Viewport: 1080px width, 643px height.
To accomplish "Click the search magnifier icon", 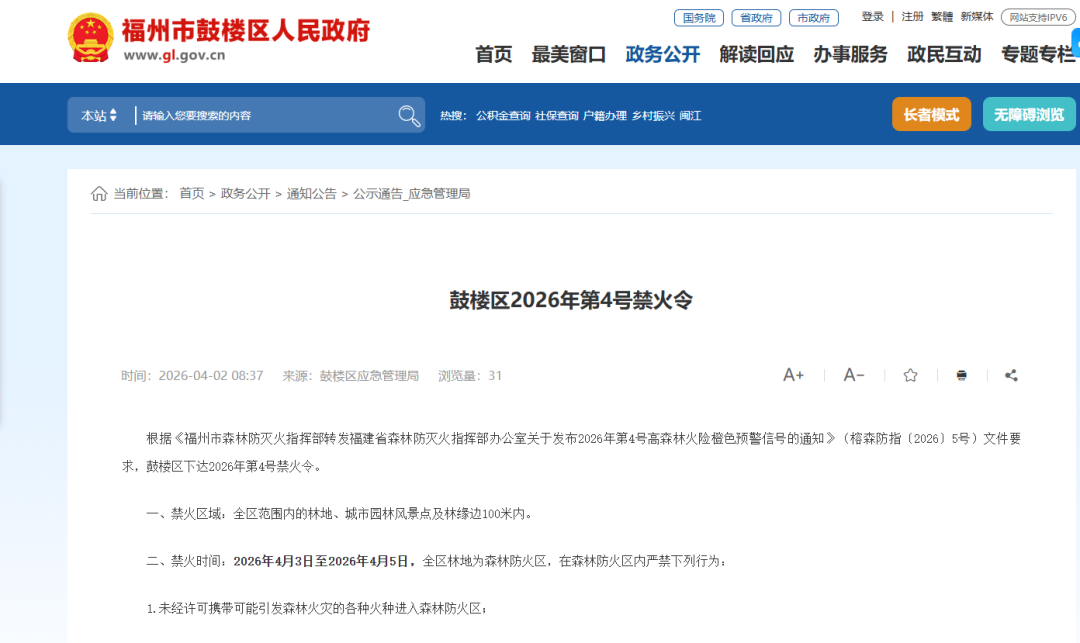I will pos(409,116).
